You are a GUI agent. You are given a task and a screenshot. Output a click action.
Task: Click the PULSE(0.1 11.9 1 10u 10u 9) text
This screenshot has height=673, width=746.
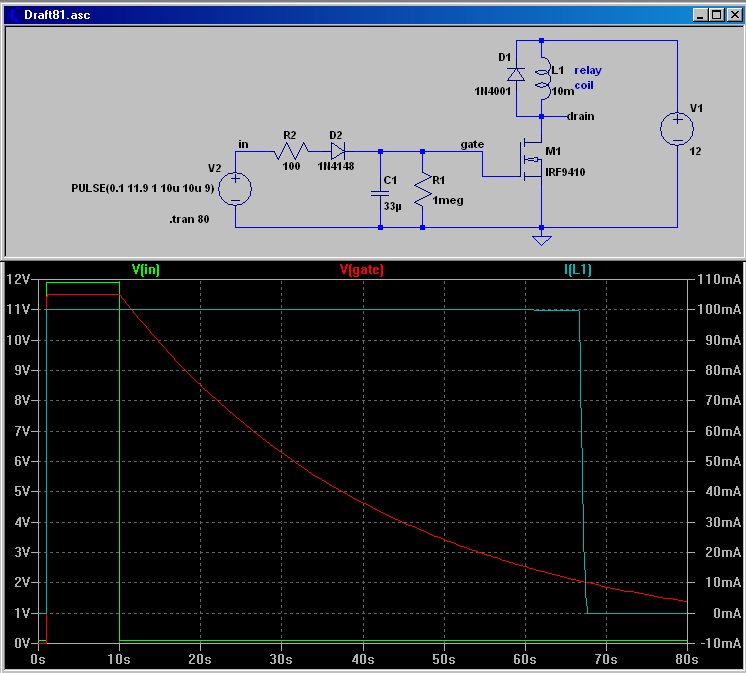pyautogui.click(x=142, y=188)
